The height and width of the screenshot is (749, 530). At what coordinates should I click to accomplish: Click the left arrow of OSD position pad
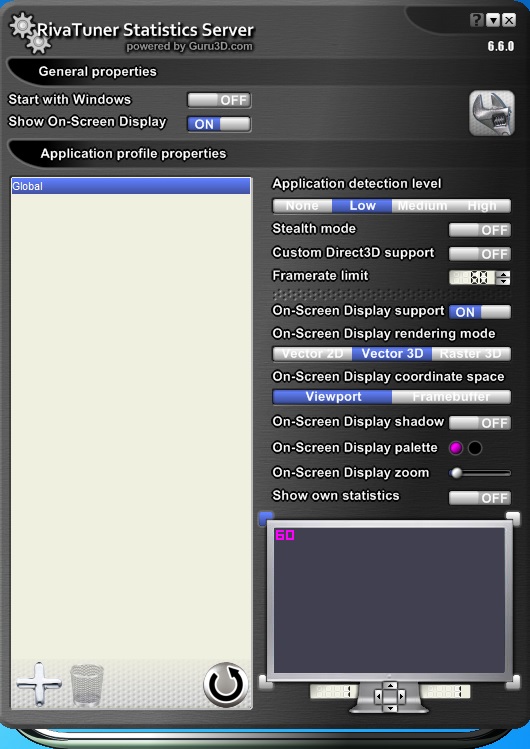pos(378,696)
